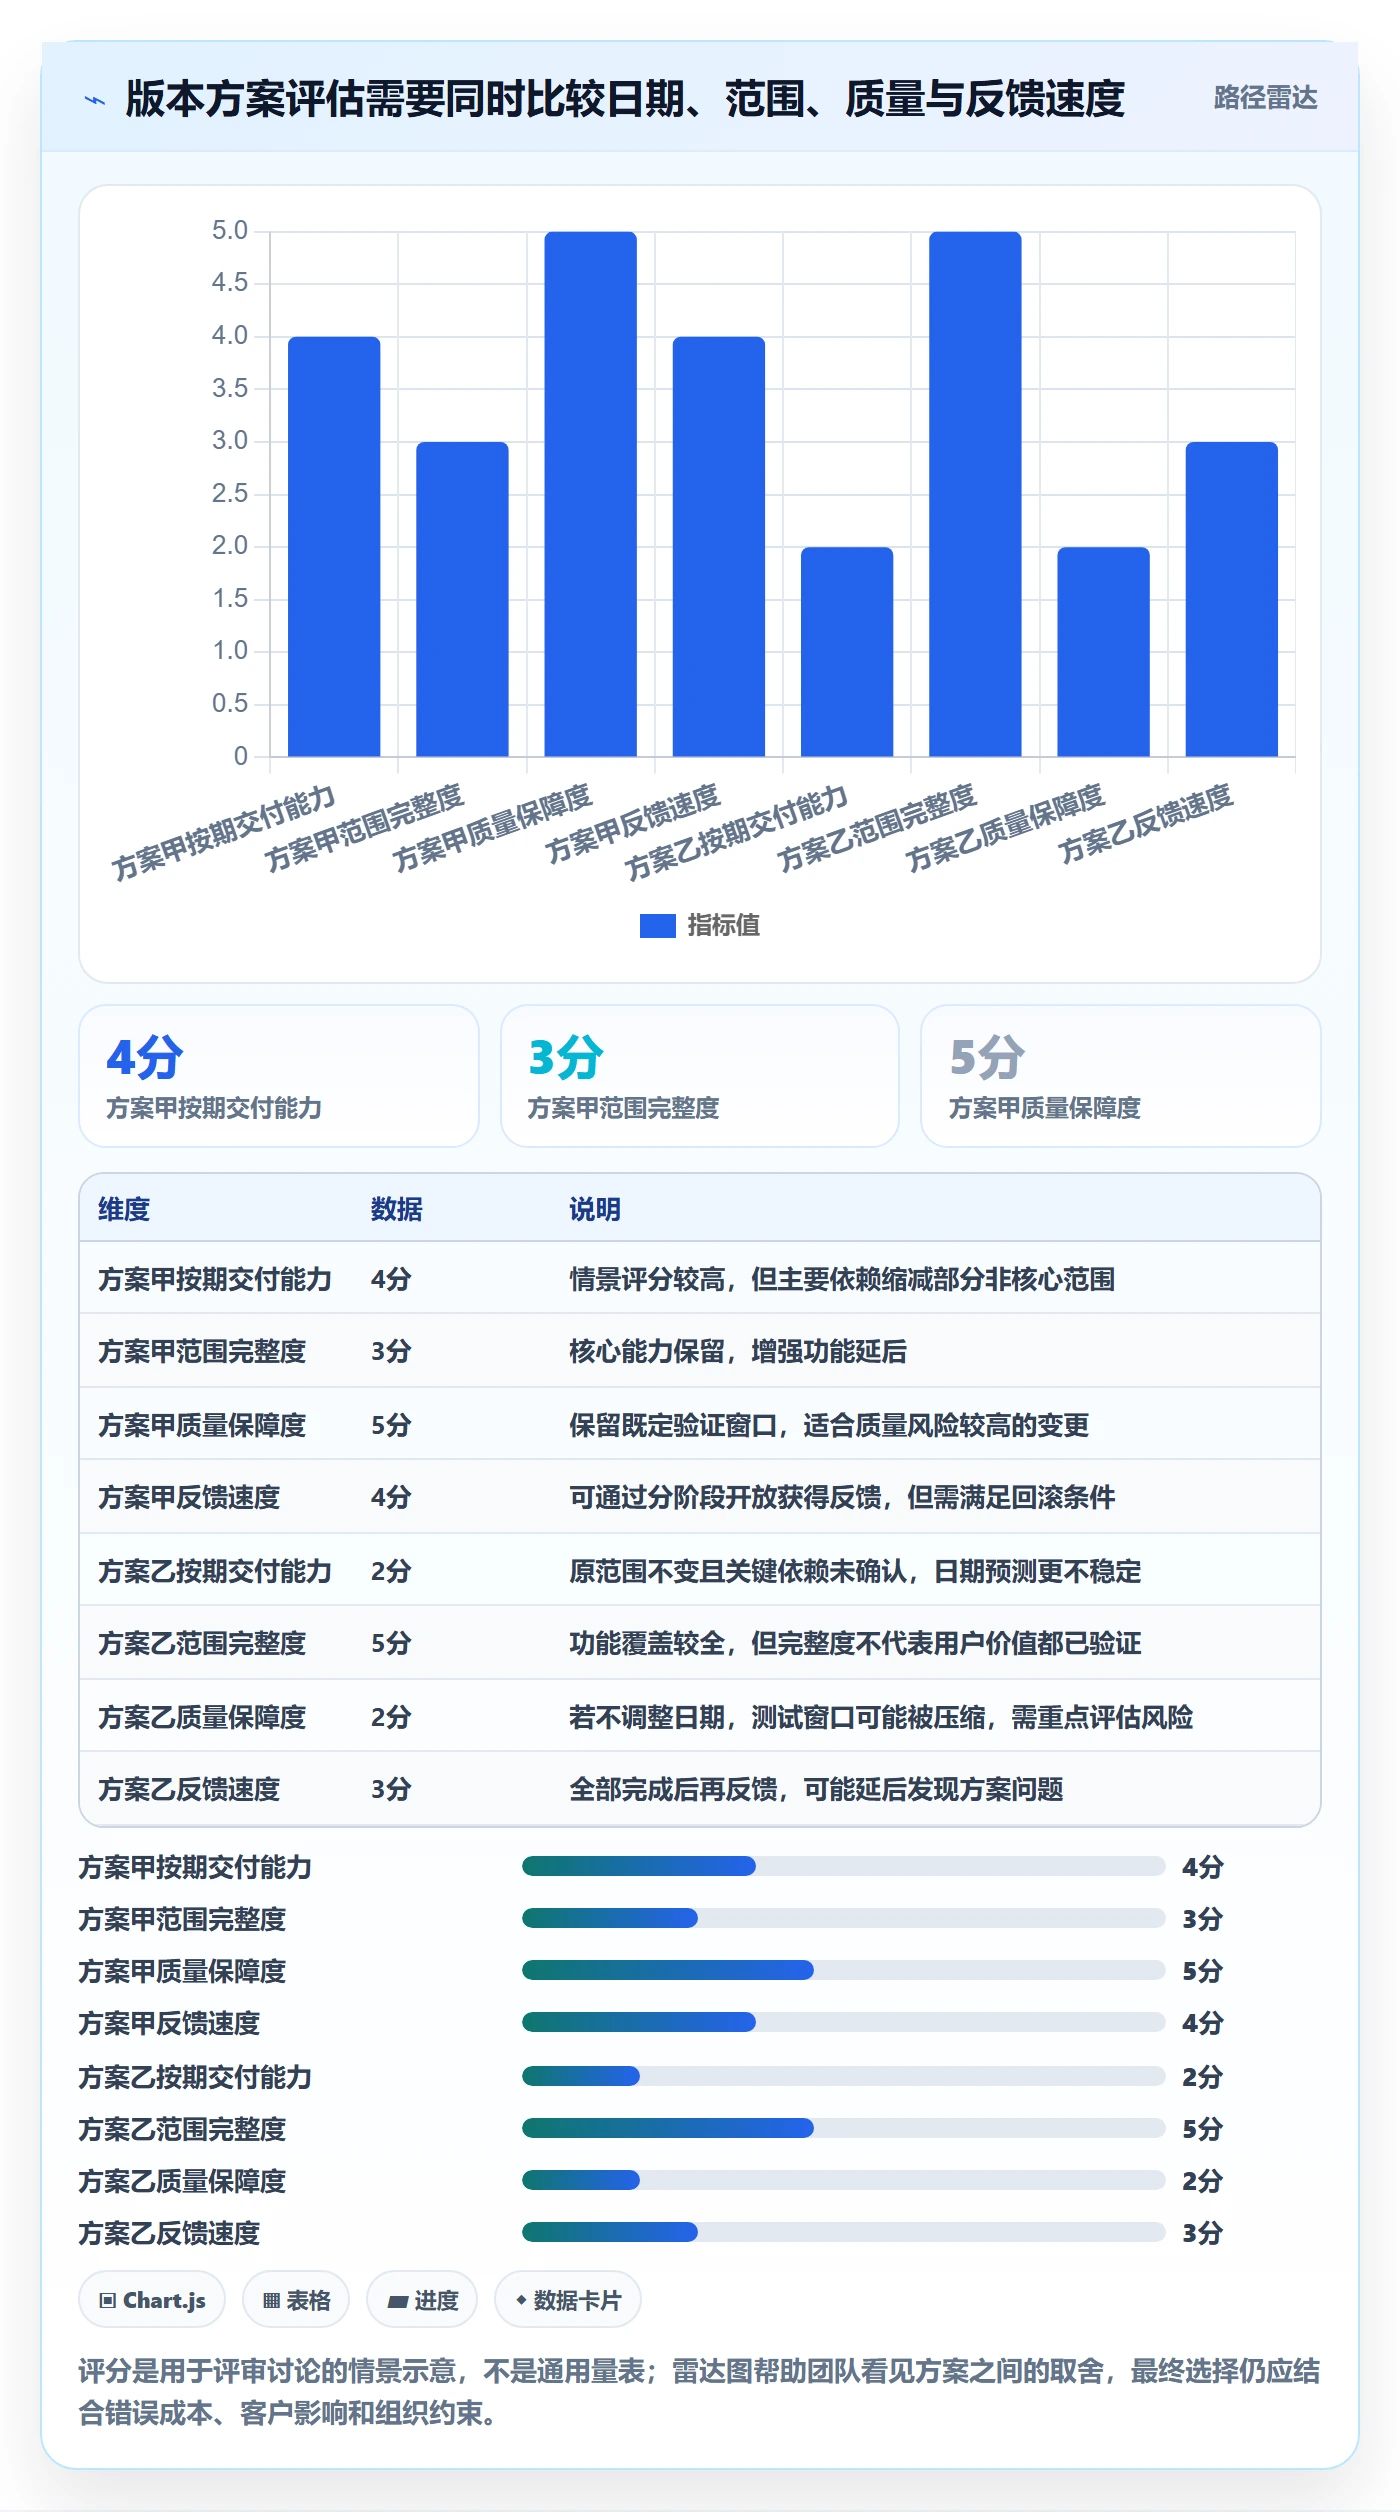Click the 方案甲反馈速度 progress label
The width and height of the screenshot is (1400, 2512).
pos(169,2023)
